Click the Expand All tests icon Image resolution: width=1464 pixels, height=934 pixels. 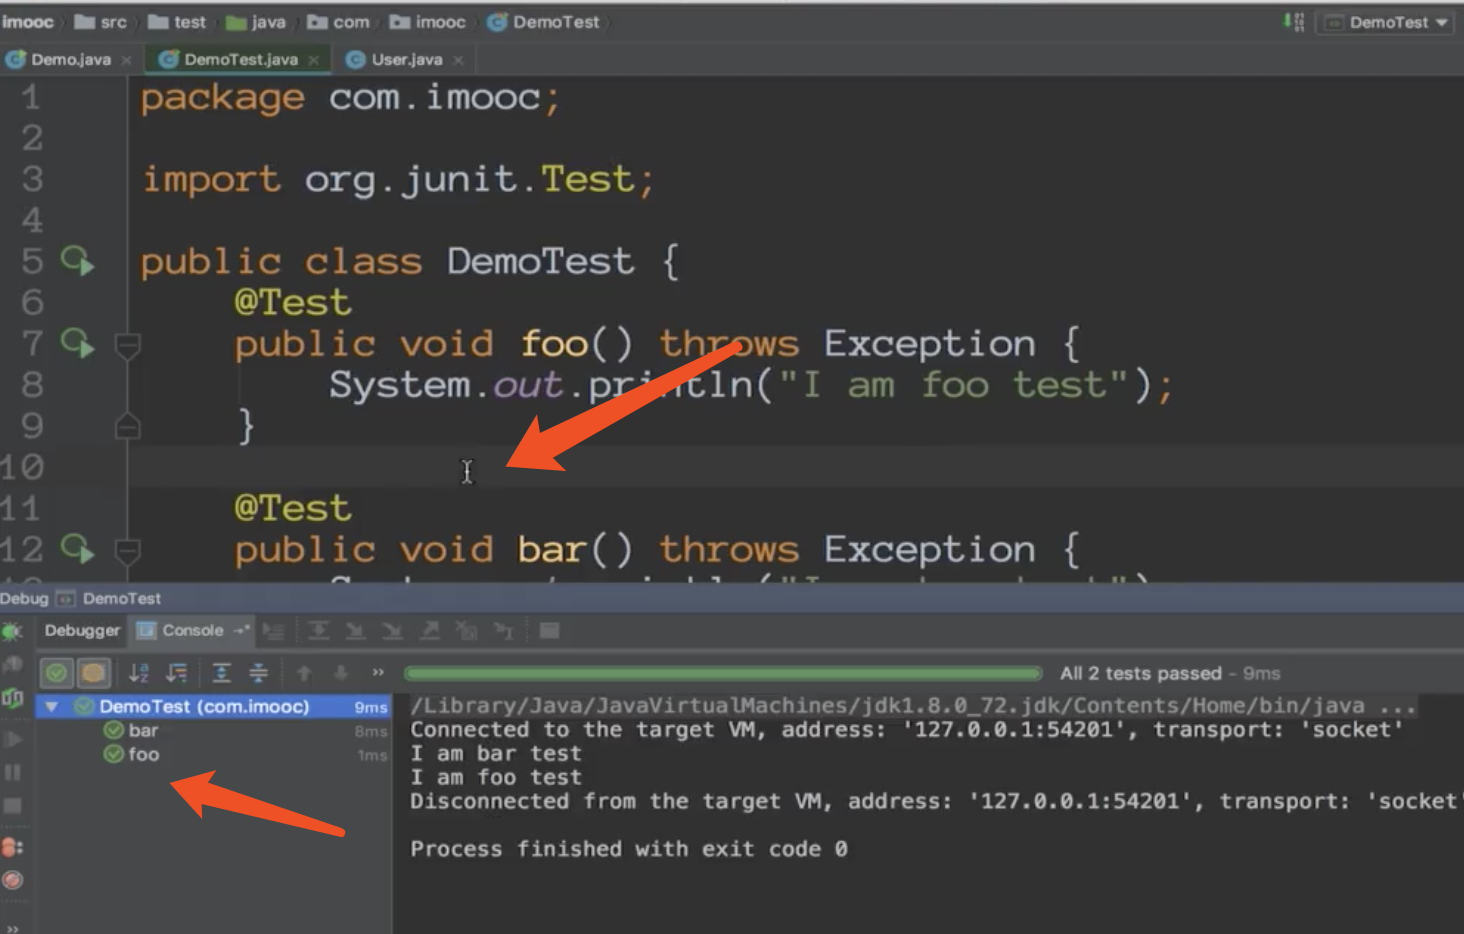coord(221,673)
